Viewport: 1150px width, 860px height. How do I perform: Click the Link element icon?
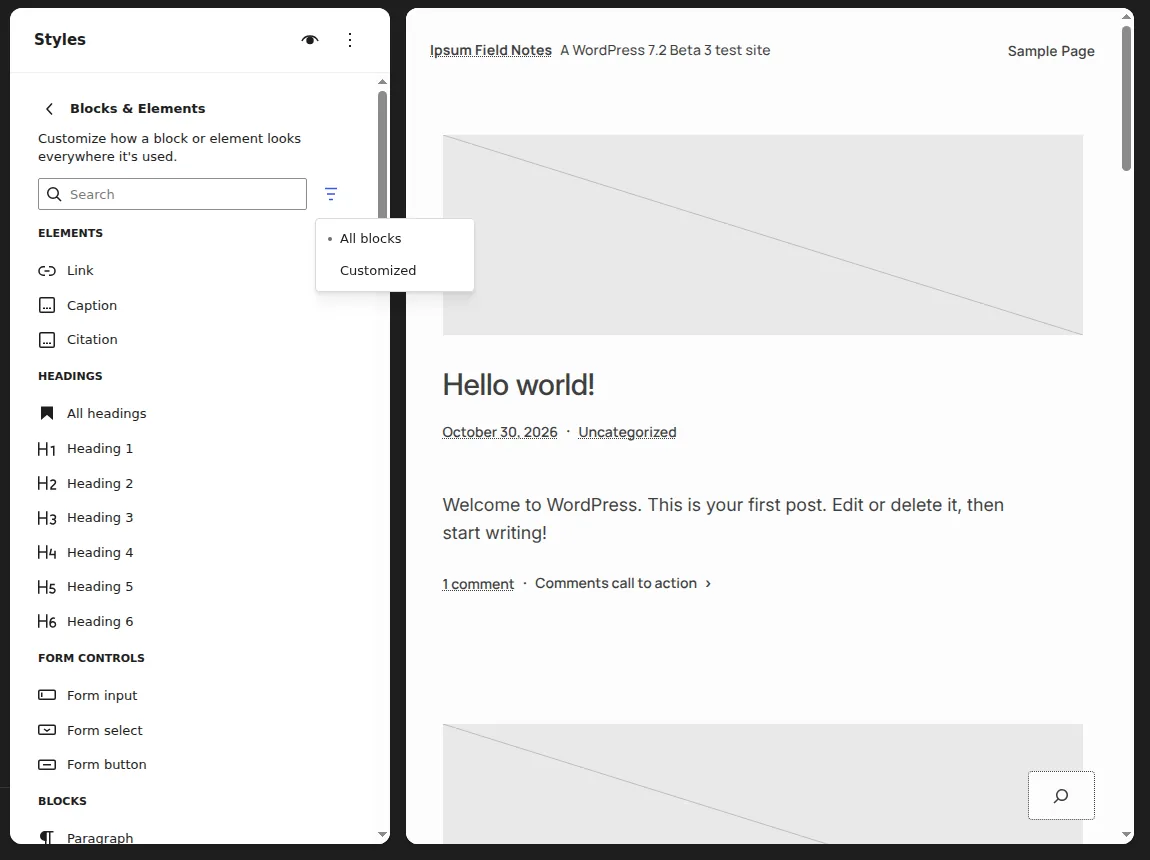tap(47, 271)
